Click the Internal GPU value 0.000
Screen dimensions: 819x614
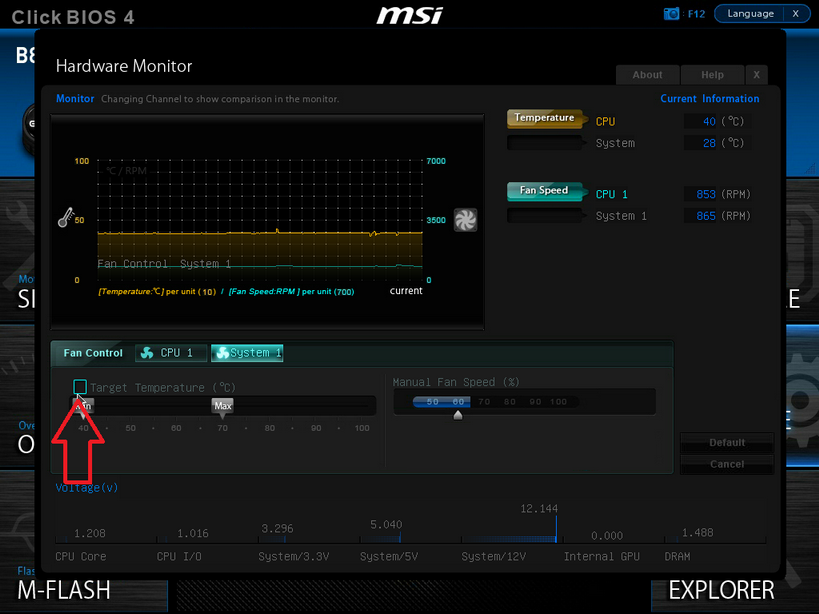click(607, 536)
